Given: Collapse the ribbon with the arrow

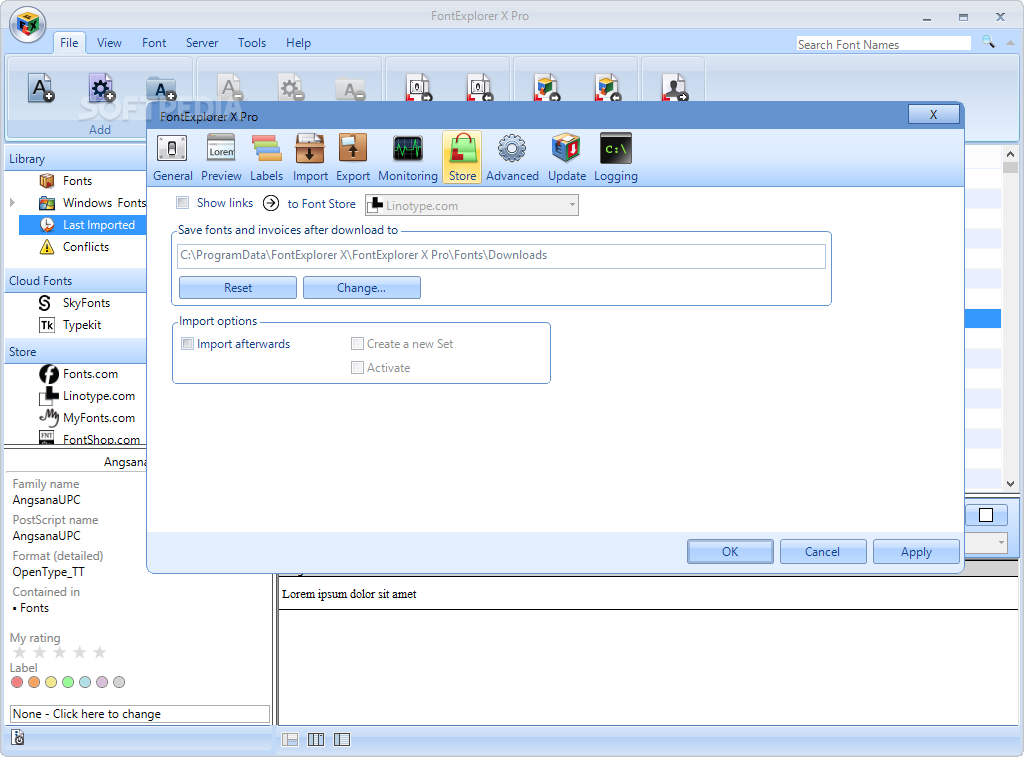Looking at the screenshot, I should pyautogui.click(x=1011, y=42).
